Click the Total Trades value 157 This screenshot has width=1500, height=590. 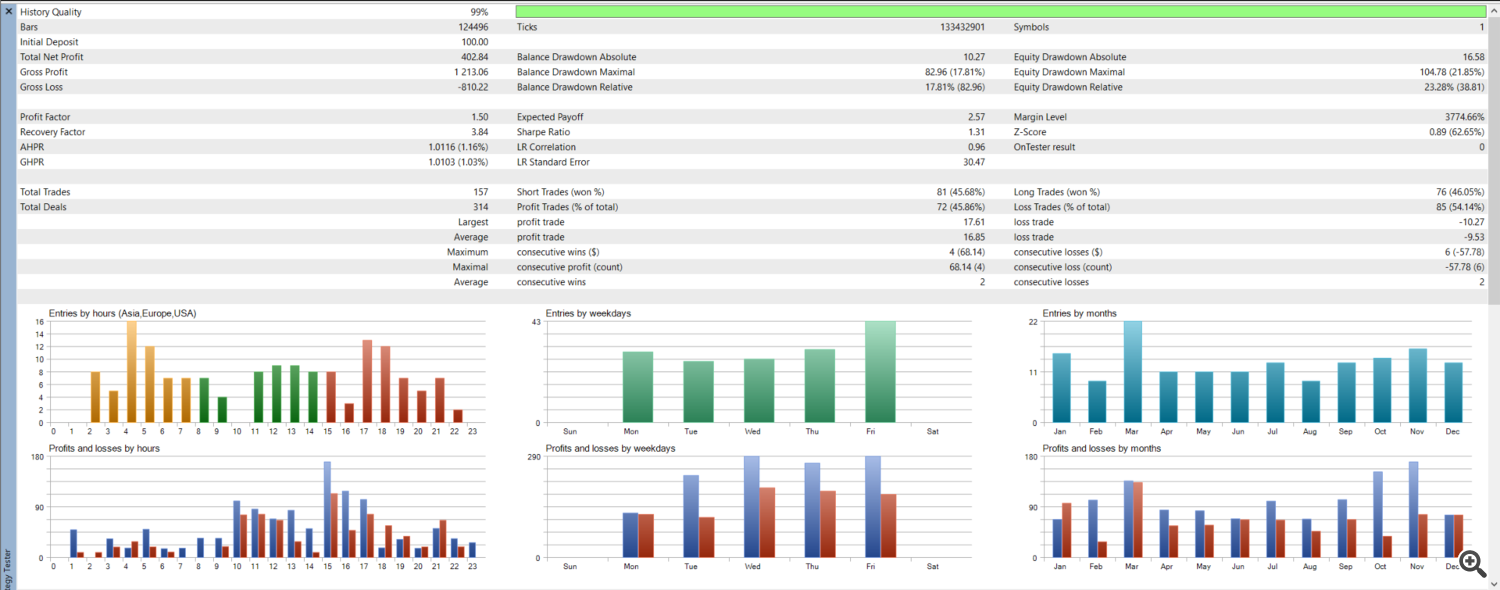(481, 192)
